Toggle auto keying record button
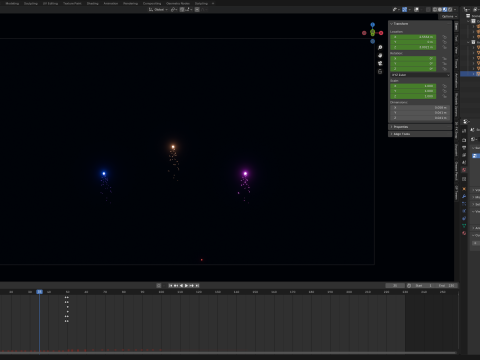The image size is (480, 360). pyautogui.click(x=159, y=286)
